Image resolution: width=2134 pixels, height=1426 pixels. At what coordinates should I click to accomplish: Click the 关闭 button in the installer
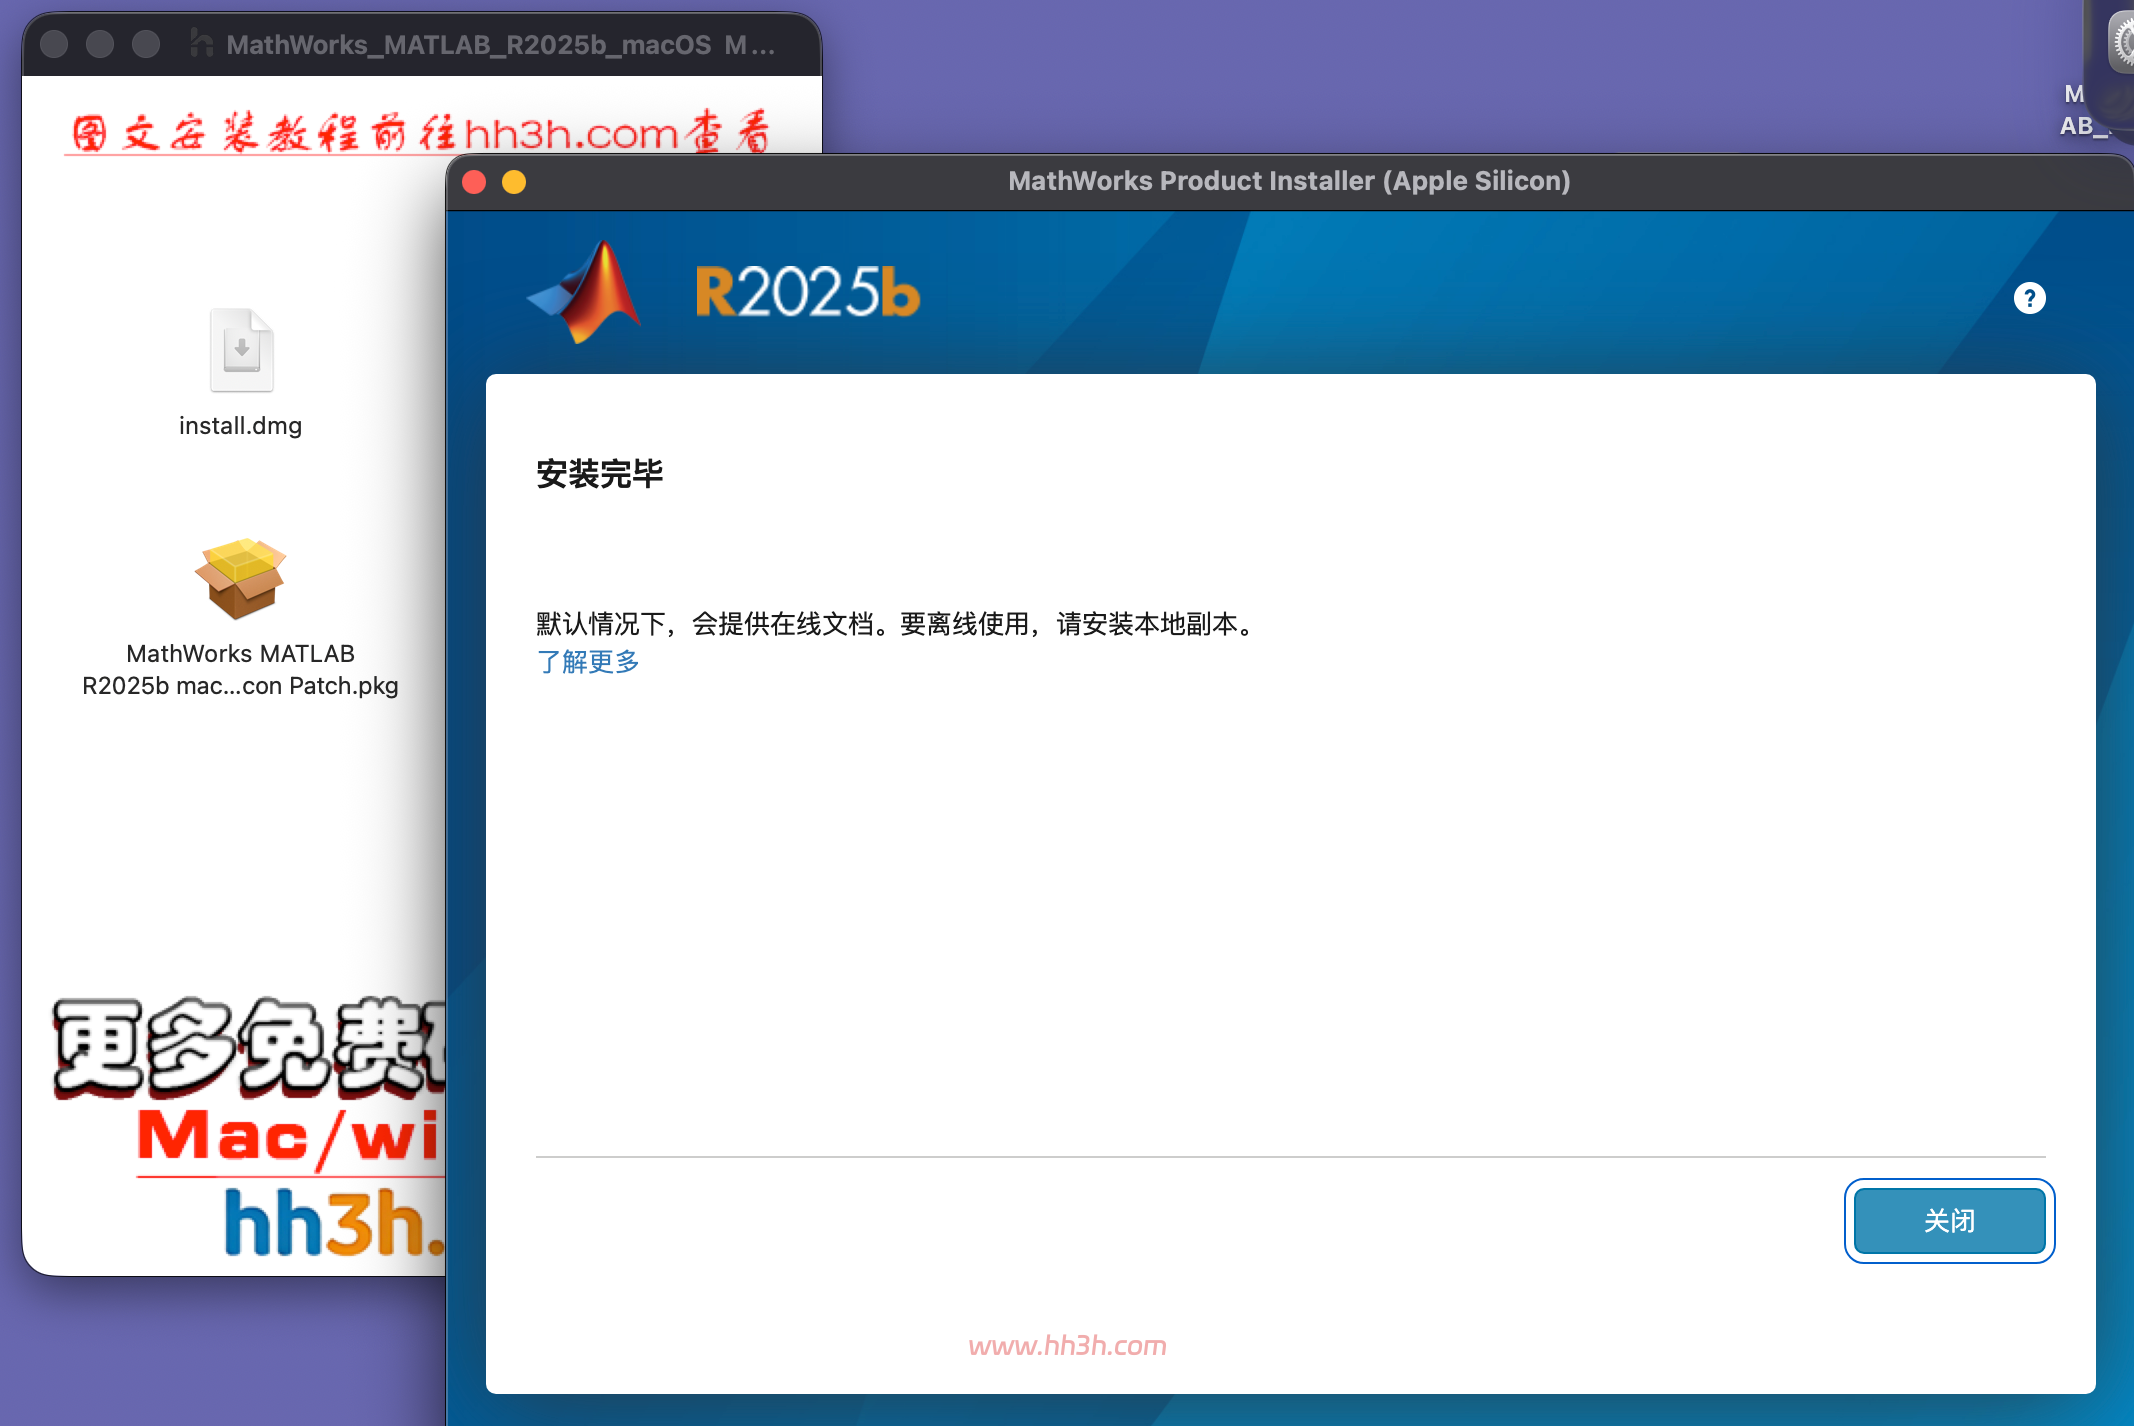click(1949, 1220)
